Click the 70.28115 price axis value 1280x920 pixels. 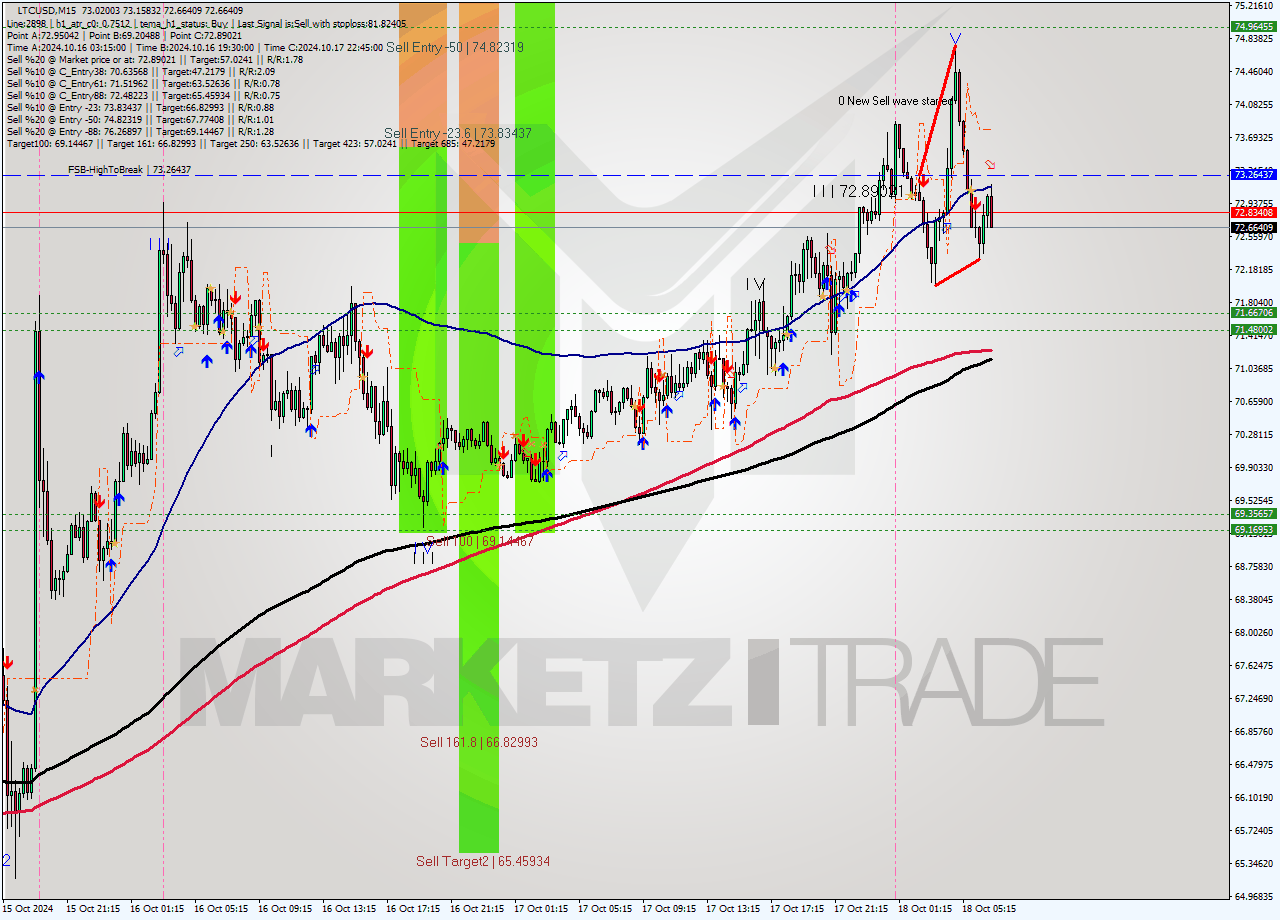click(1254, 434)
